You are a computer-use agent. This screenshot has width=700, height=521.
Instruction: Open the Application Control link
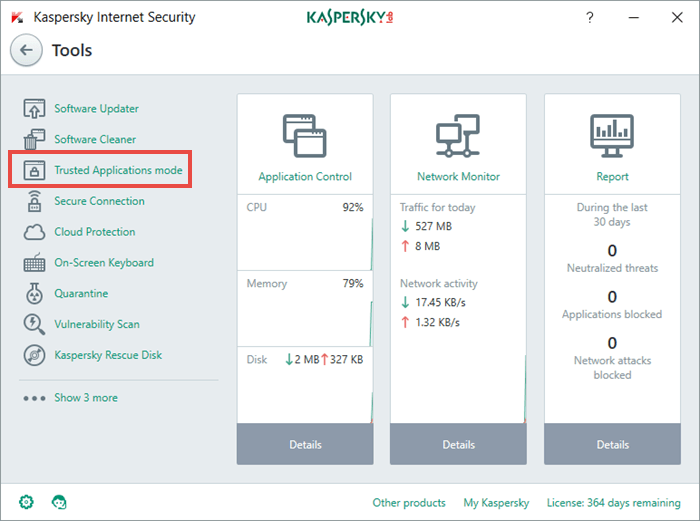tap(305, 176)
